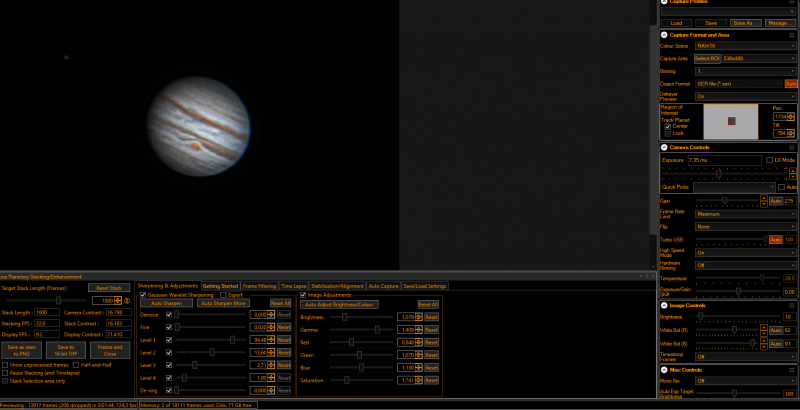Open the Output Format dropdown
The image size is (800, 410).
739,84
